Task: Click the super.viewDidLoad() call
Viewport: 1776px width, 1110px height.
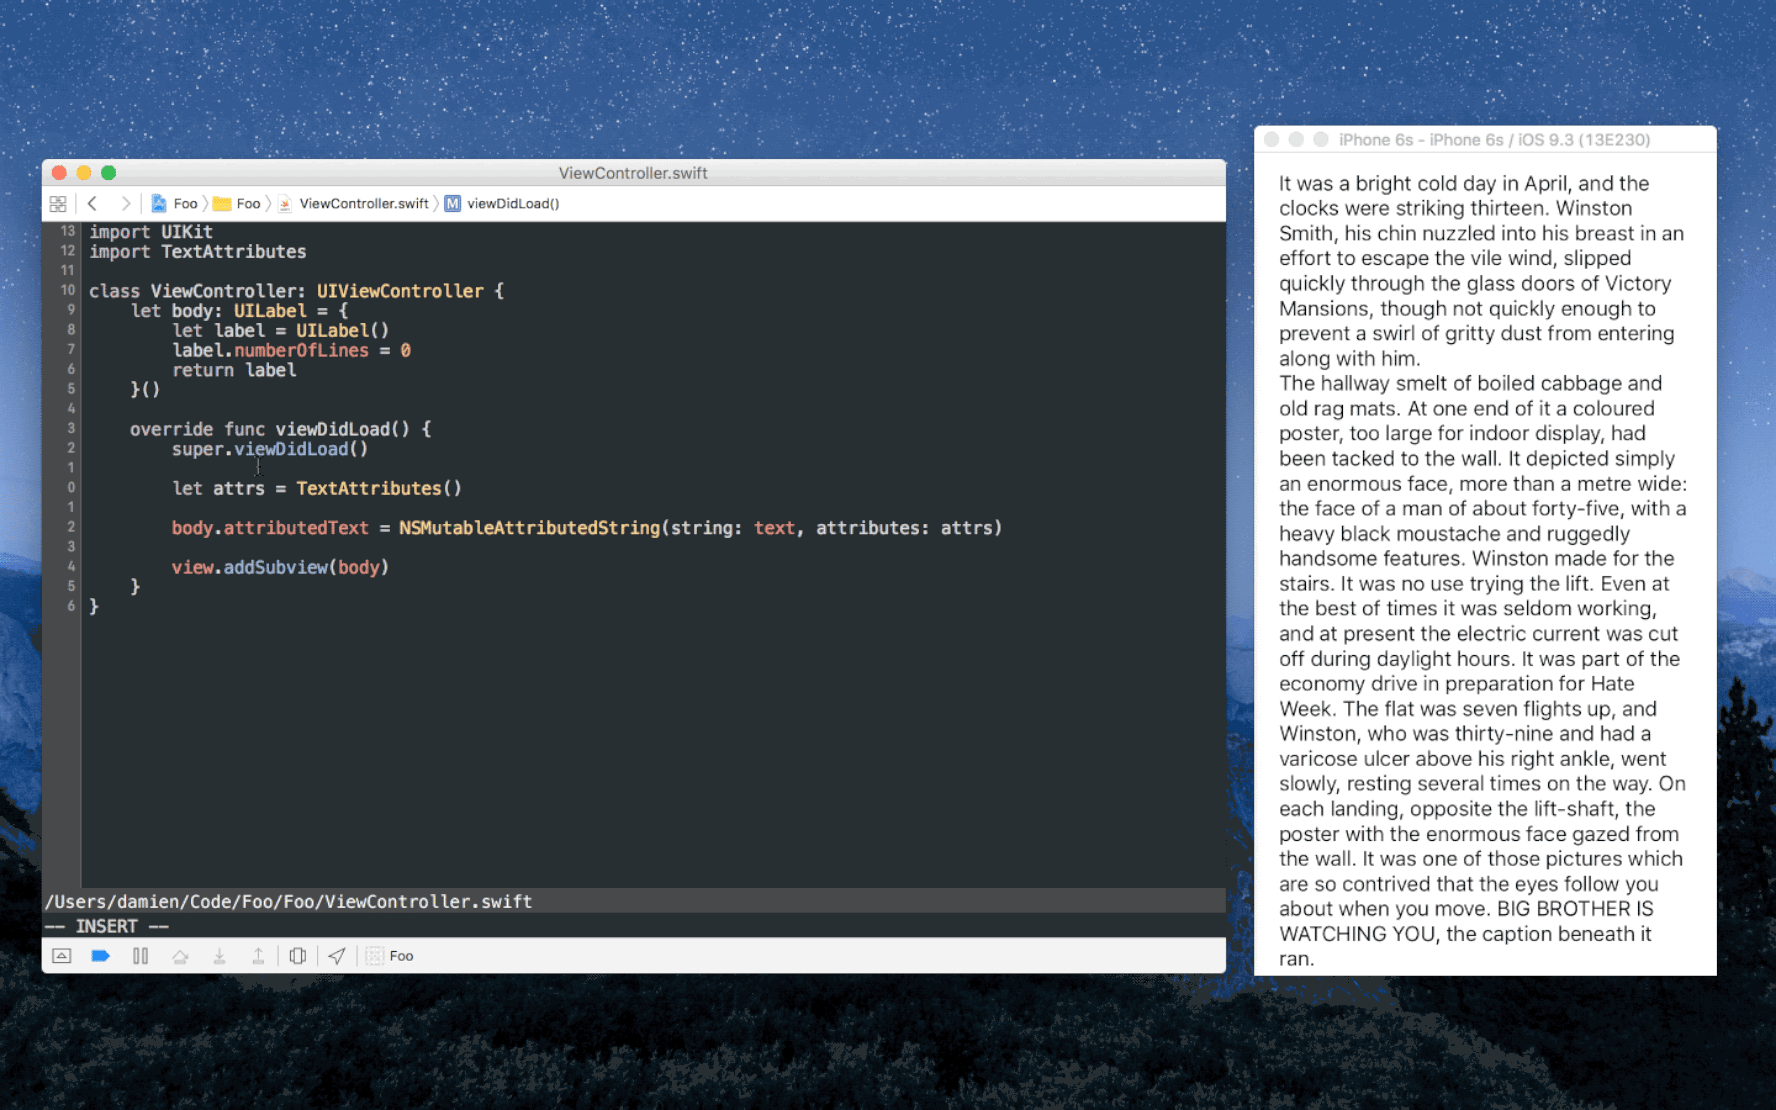Action: click(x=270, y=449)
